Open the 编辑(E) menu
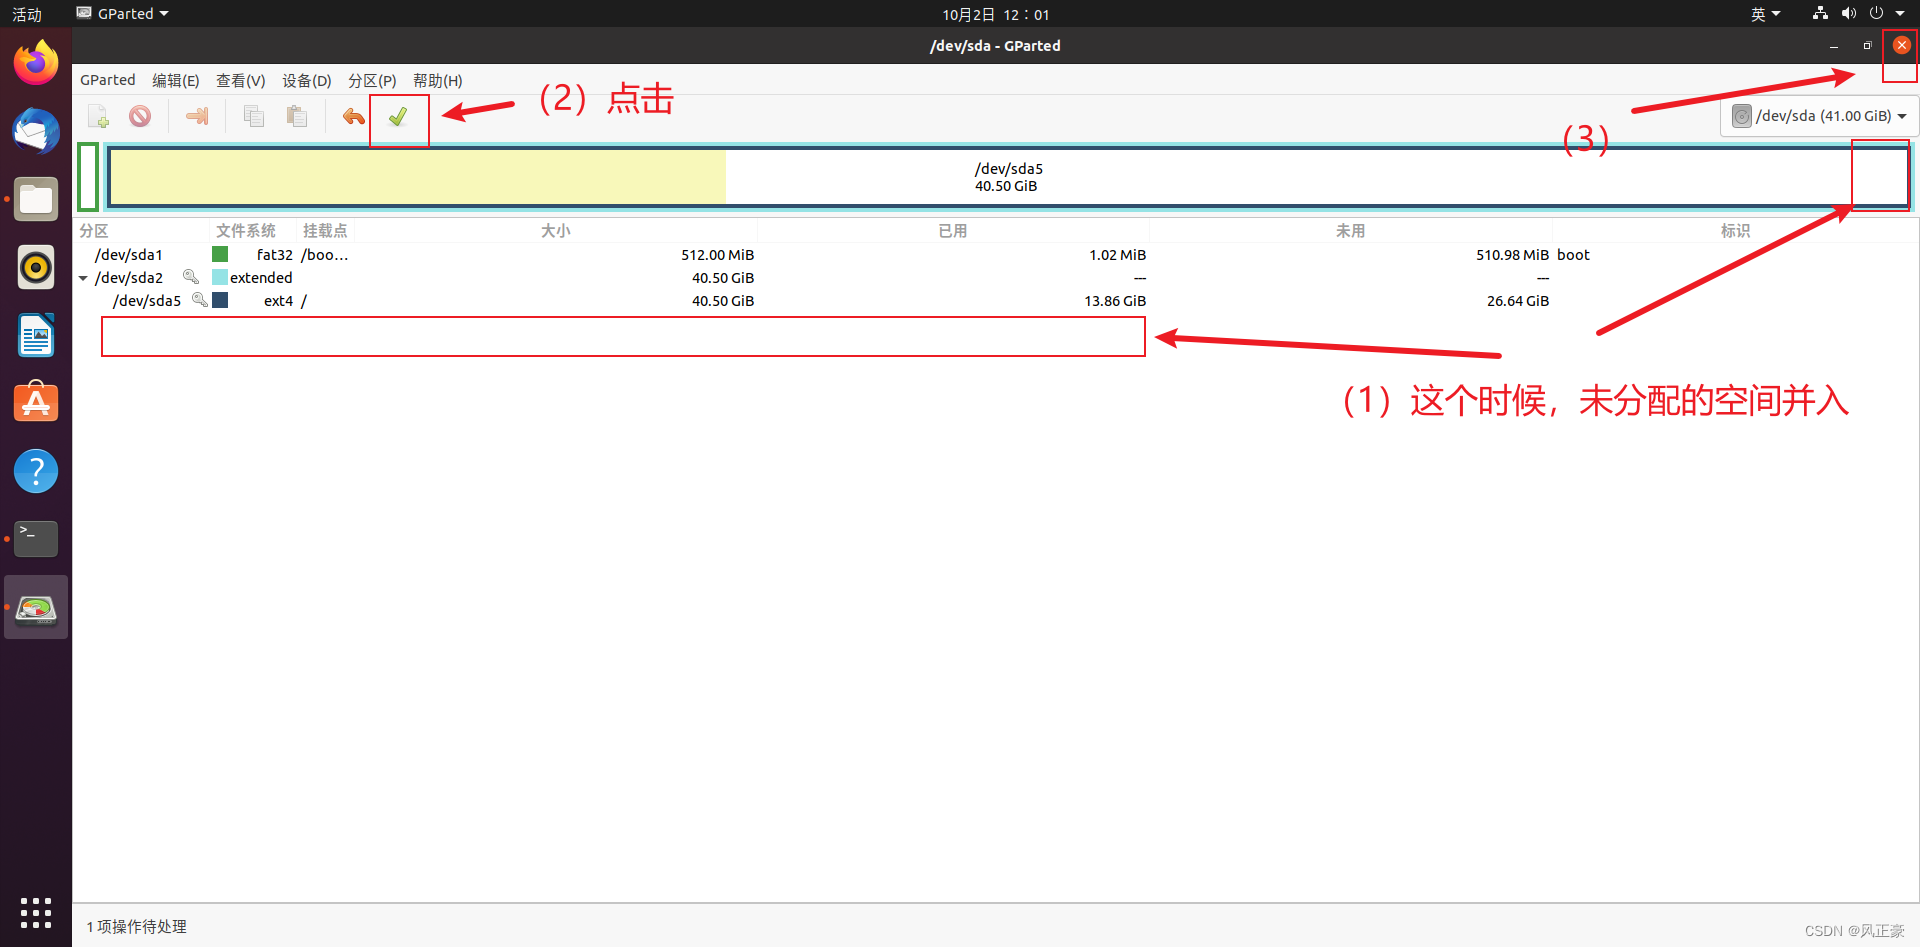The width and height of the screenshot is (1920, 947). coord(176,80)
